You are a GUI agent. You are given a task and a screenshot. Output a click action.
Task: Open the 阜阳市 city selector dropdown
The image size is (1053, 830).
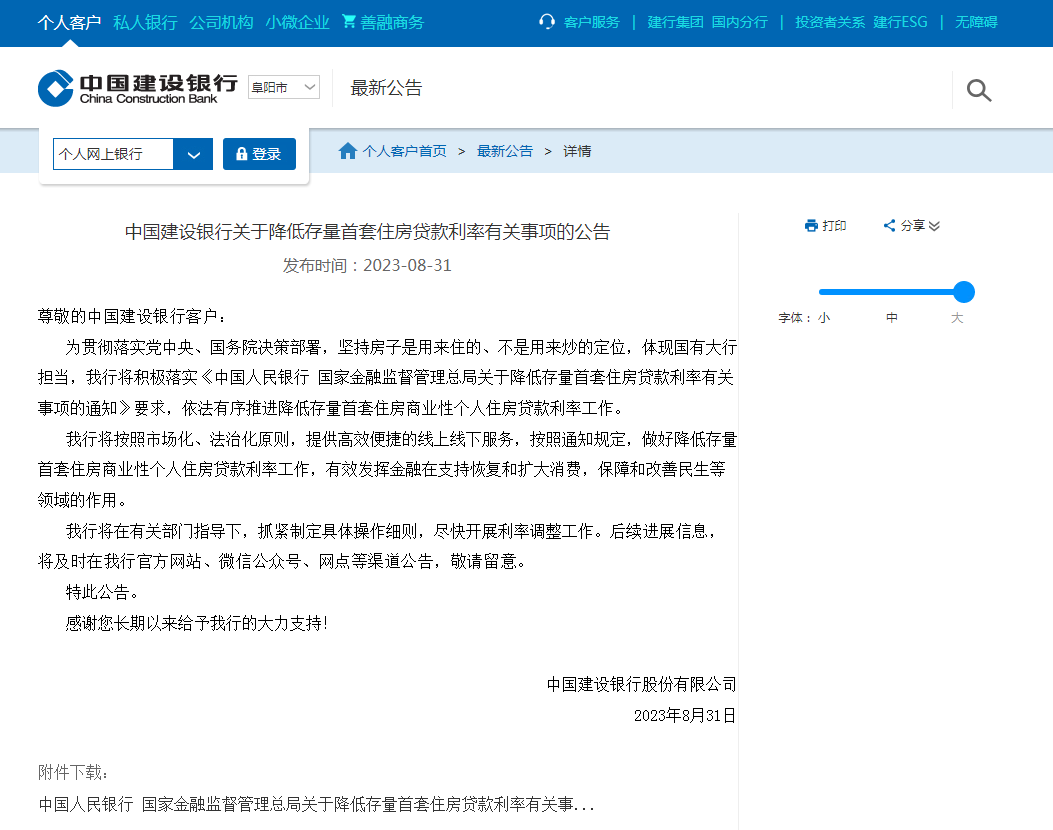click(283, 87)
